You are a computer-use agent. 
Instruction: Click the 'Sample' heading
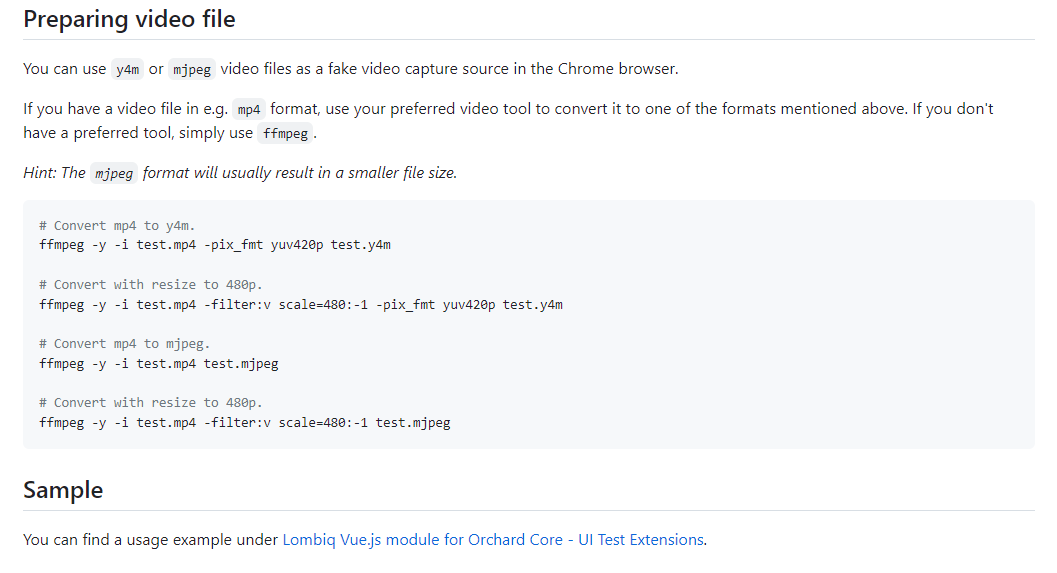tap(63, 490)
